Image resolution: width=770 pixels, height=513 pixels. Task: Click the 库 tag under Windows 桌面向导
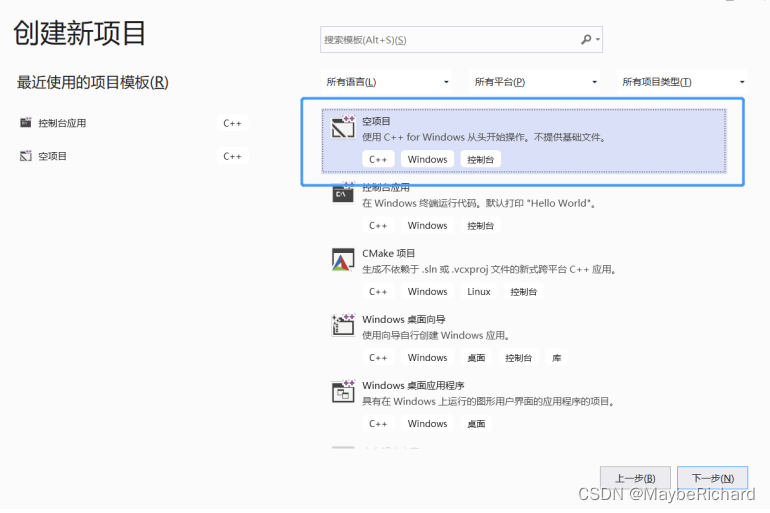pyautogui.click(x=556, y=358)
